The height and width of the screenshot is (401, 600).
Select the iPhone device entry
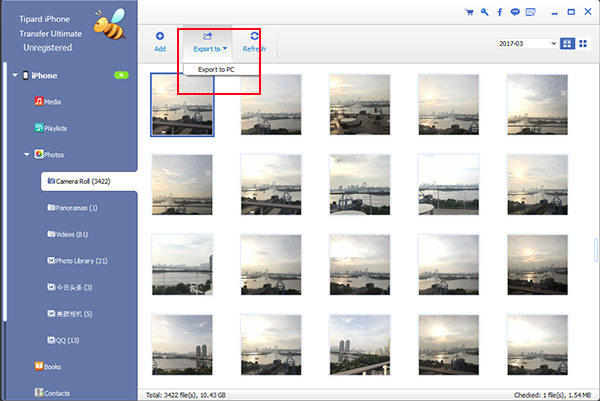44,76
